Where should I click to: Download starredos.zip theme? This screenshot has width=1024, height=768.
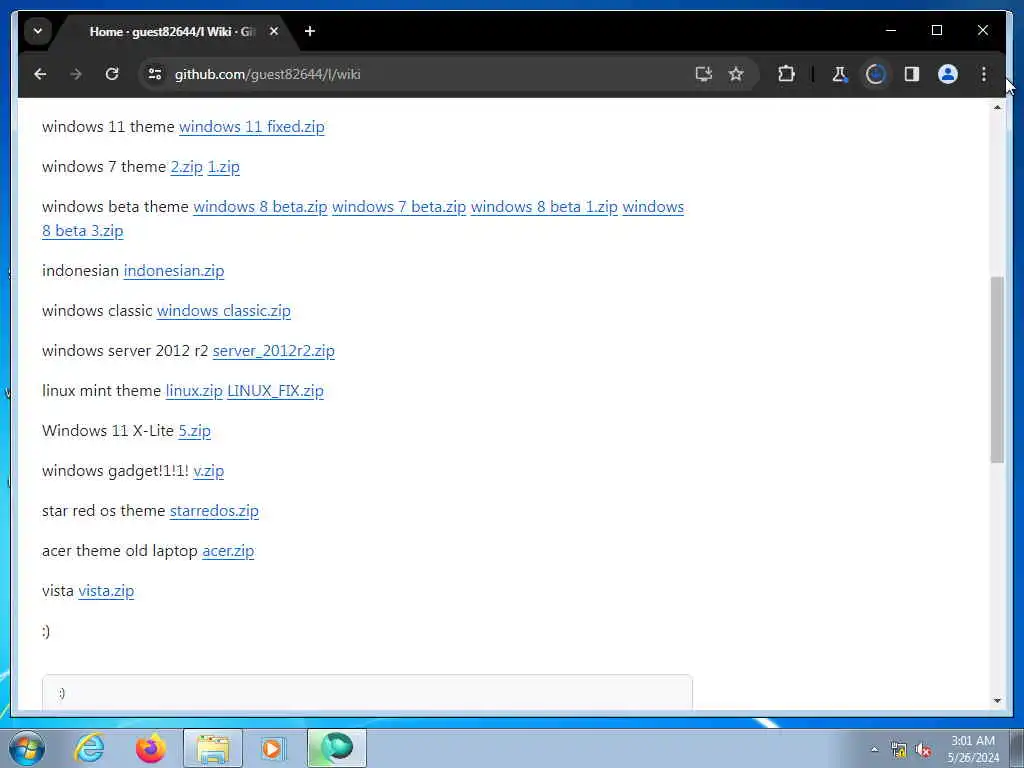pyautogui.click(x=214, y=511)
